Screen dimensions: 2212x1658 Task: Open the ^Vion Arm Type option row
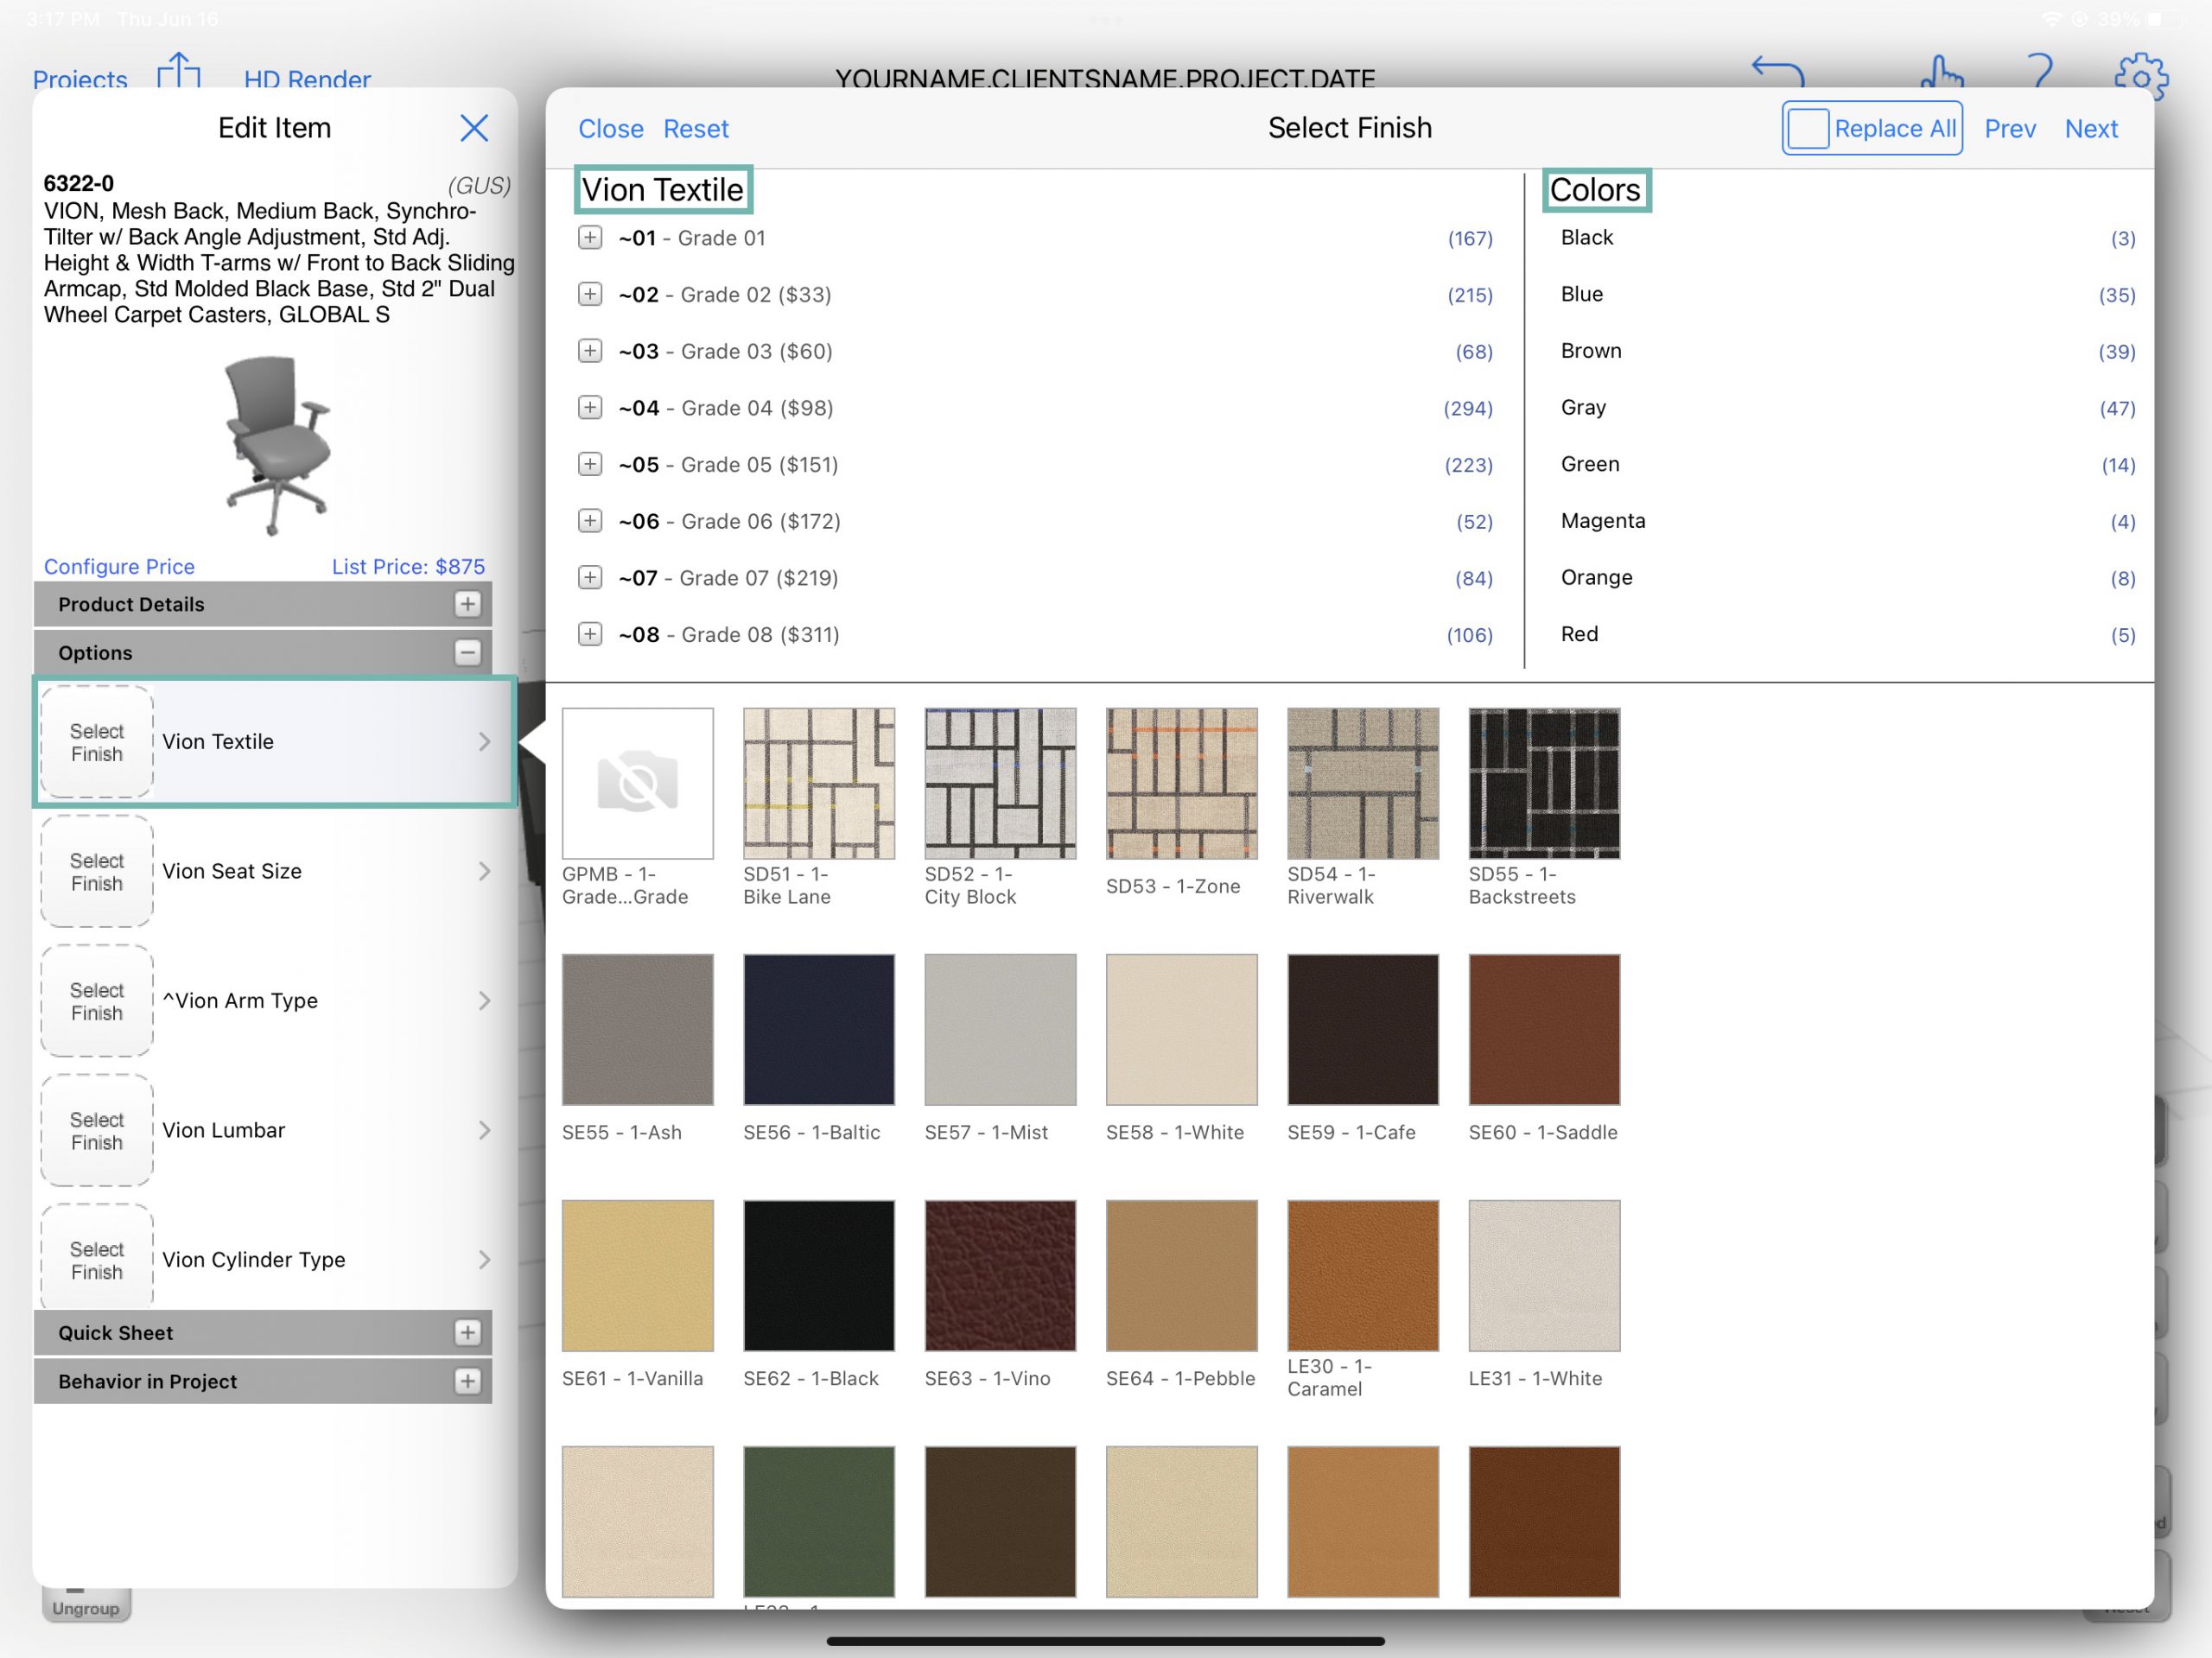coord(275,1000)
